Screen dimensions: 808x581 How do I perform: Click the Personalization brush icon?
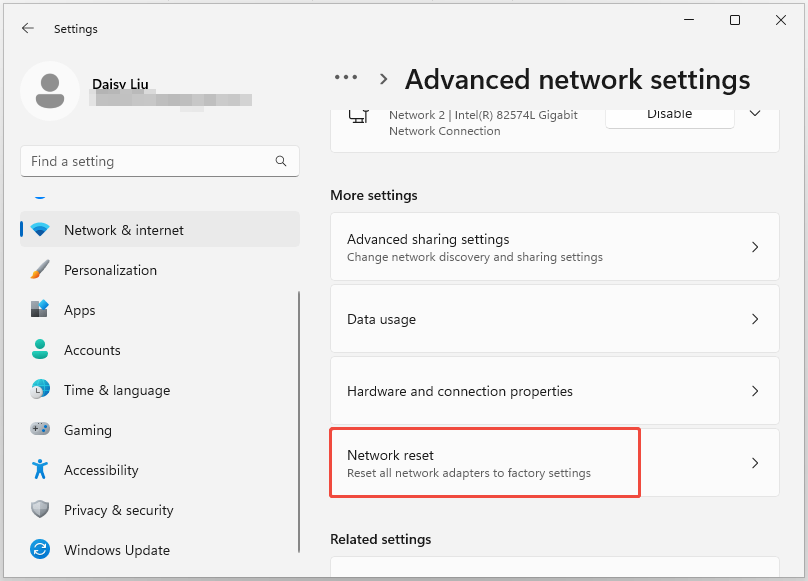pyautogui.click(x=41, y=270)
